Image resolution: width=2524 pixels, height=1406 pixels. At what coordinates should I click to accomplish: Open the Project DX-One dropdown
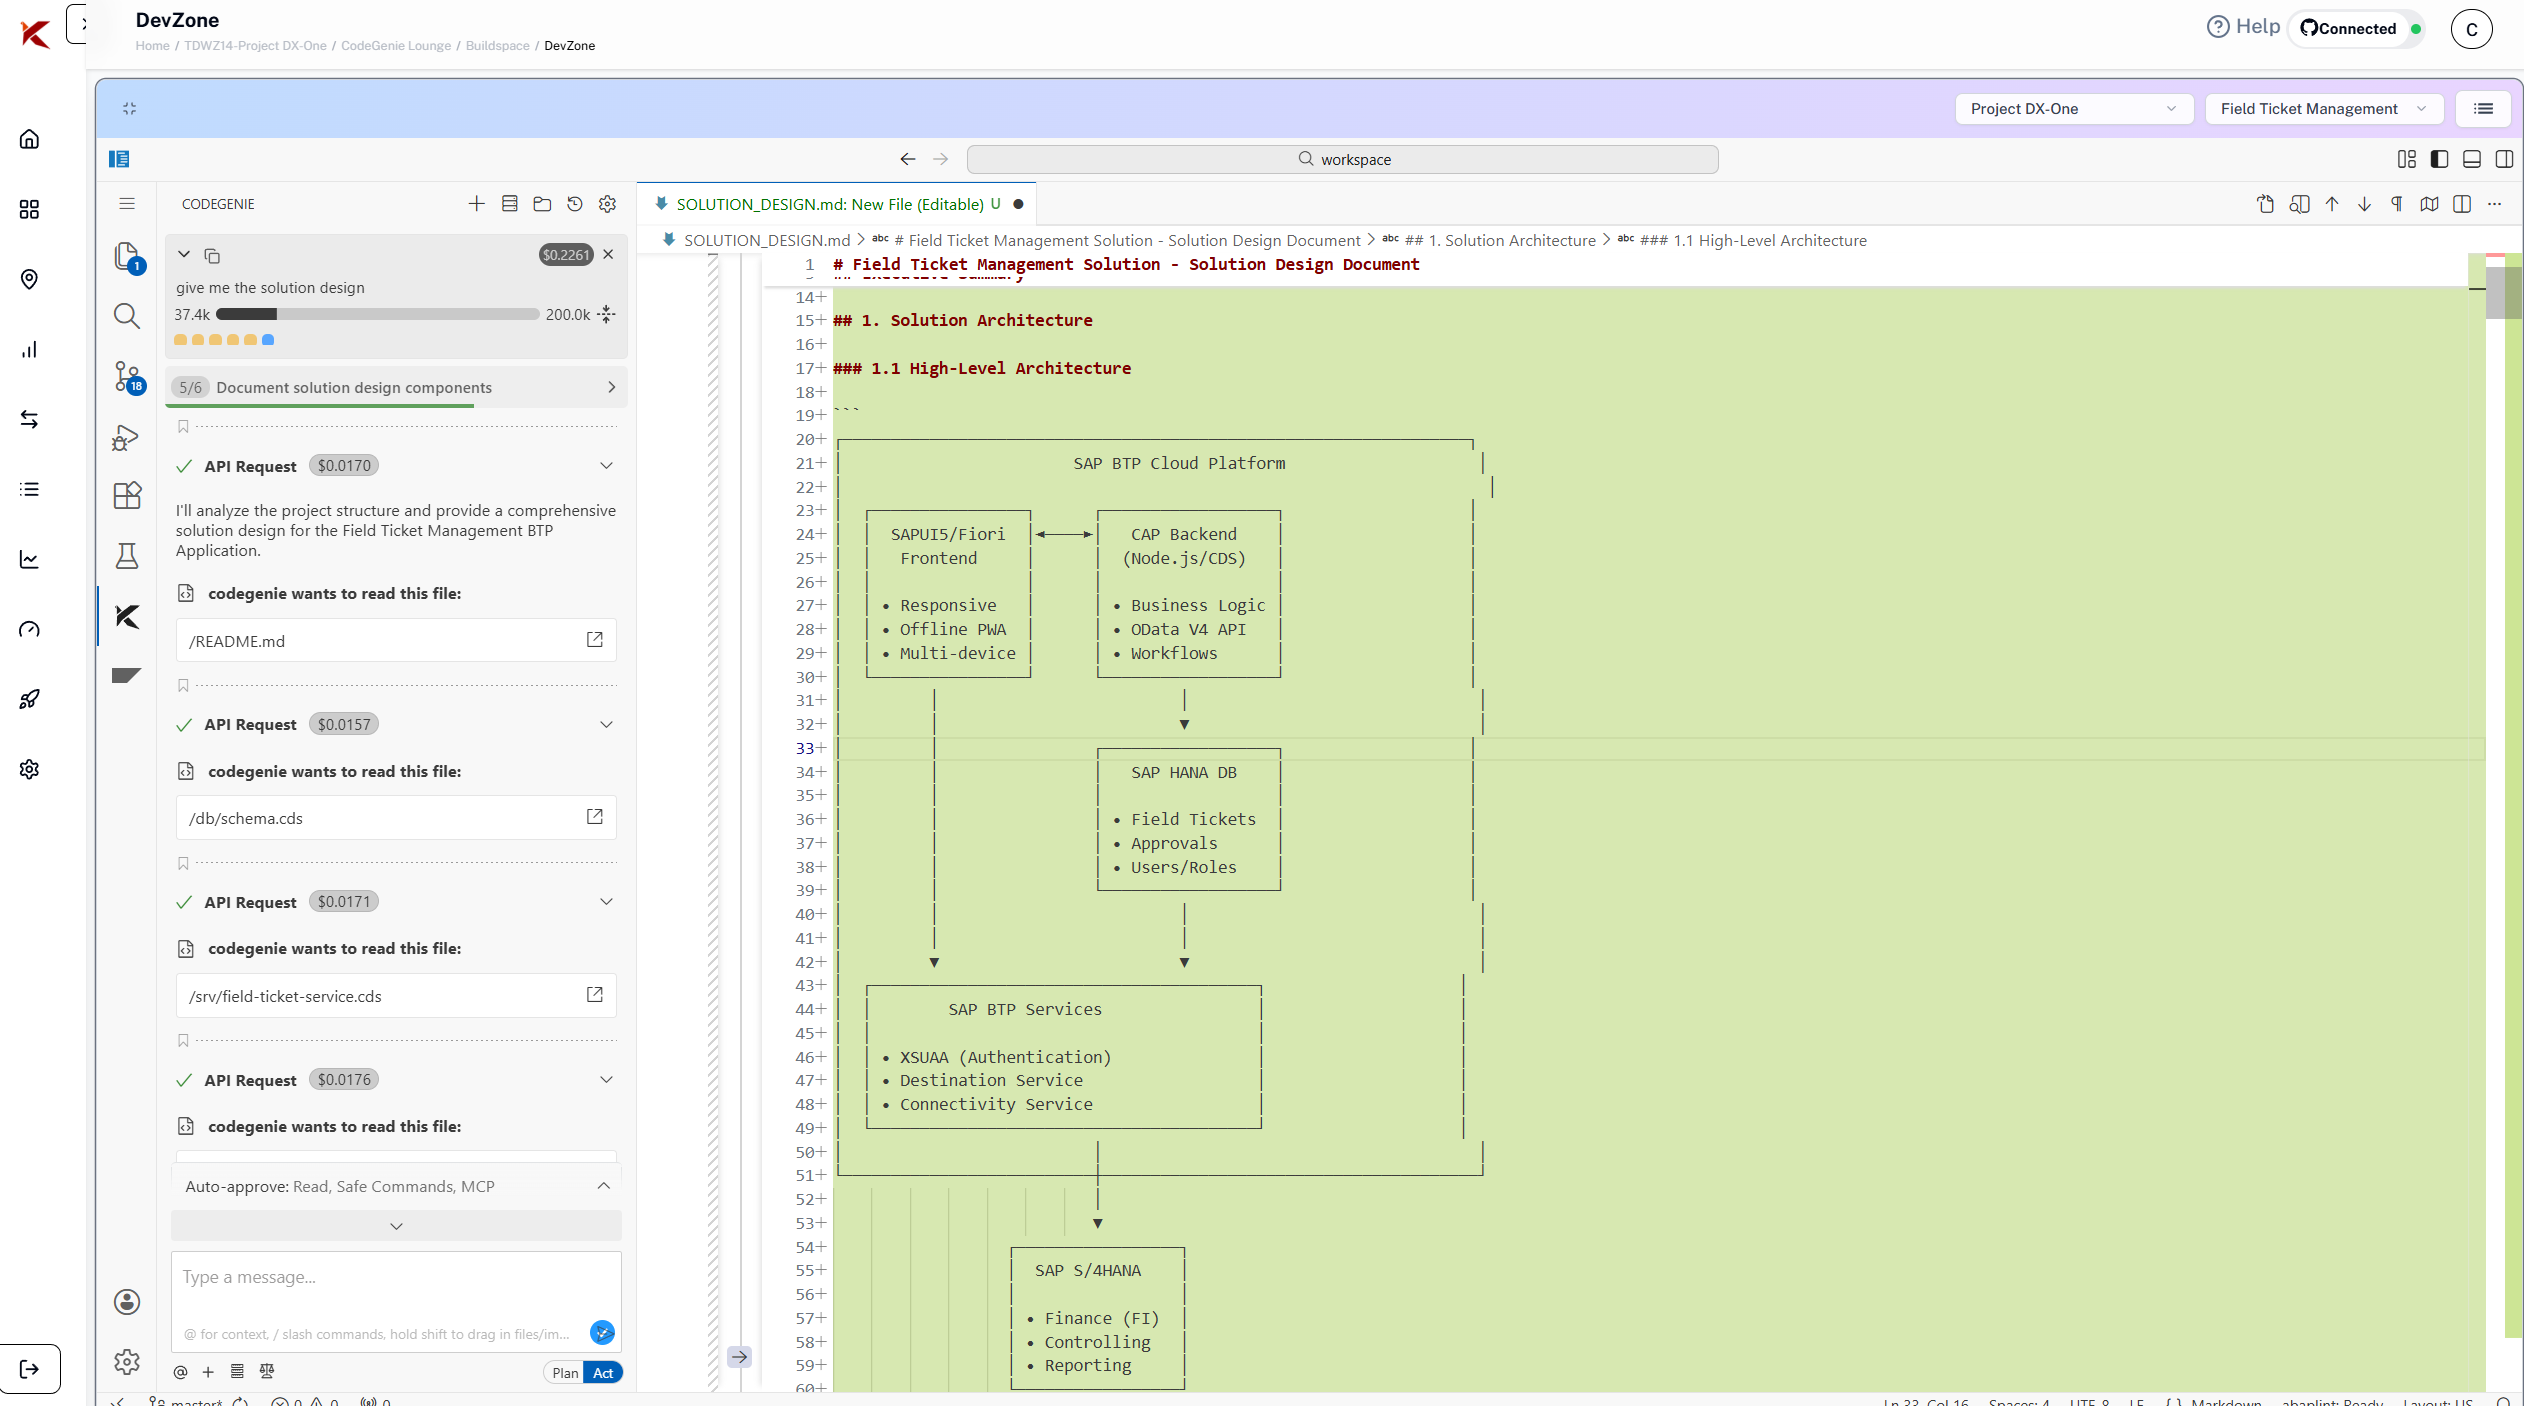[2073, 109]
